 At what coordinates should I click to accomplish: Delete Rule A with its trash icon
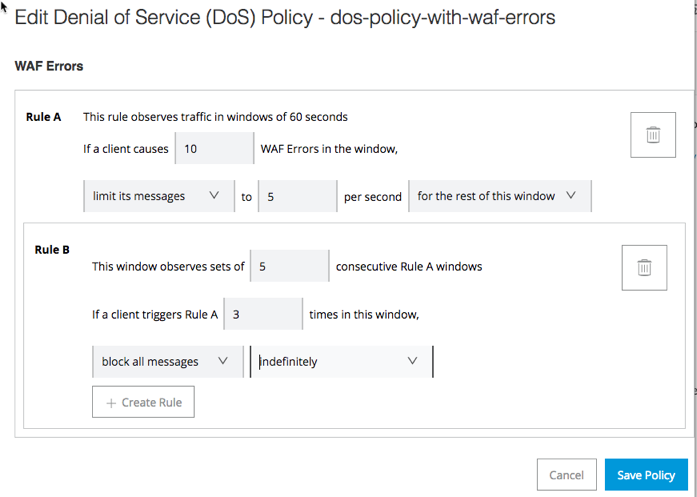(x=653, y=134)
